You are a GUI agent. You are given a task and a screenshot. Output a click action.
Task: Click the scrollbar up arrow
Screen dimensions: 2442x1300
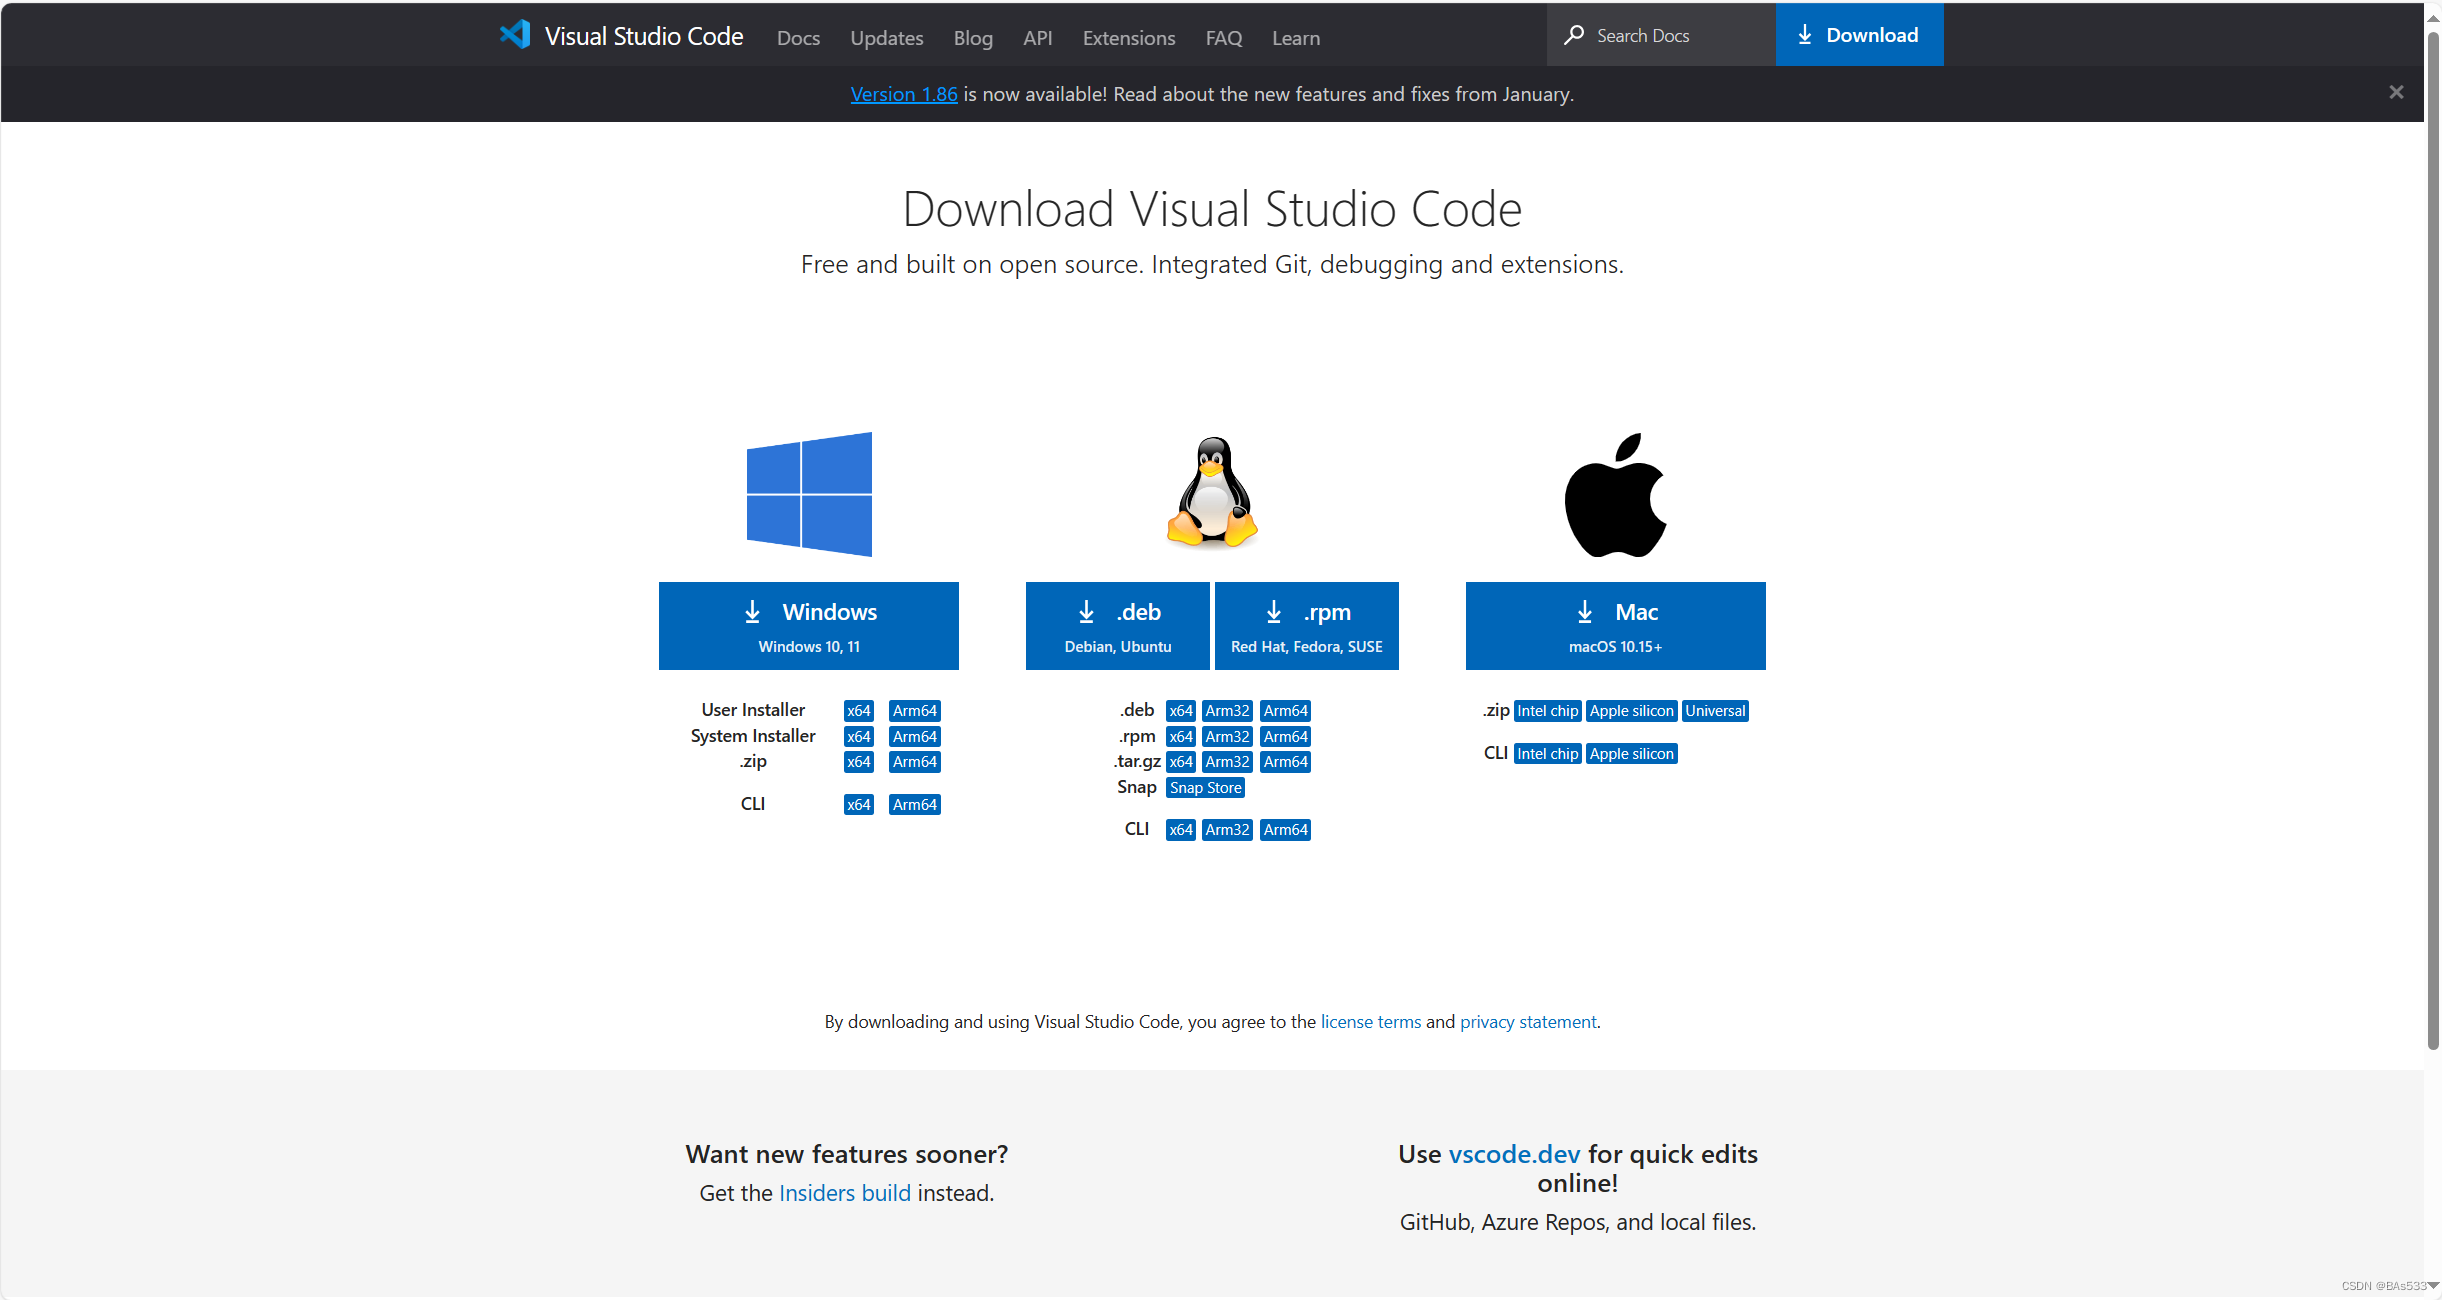[2433, 18]
